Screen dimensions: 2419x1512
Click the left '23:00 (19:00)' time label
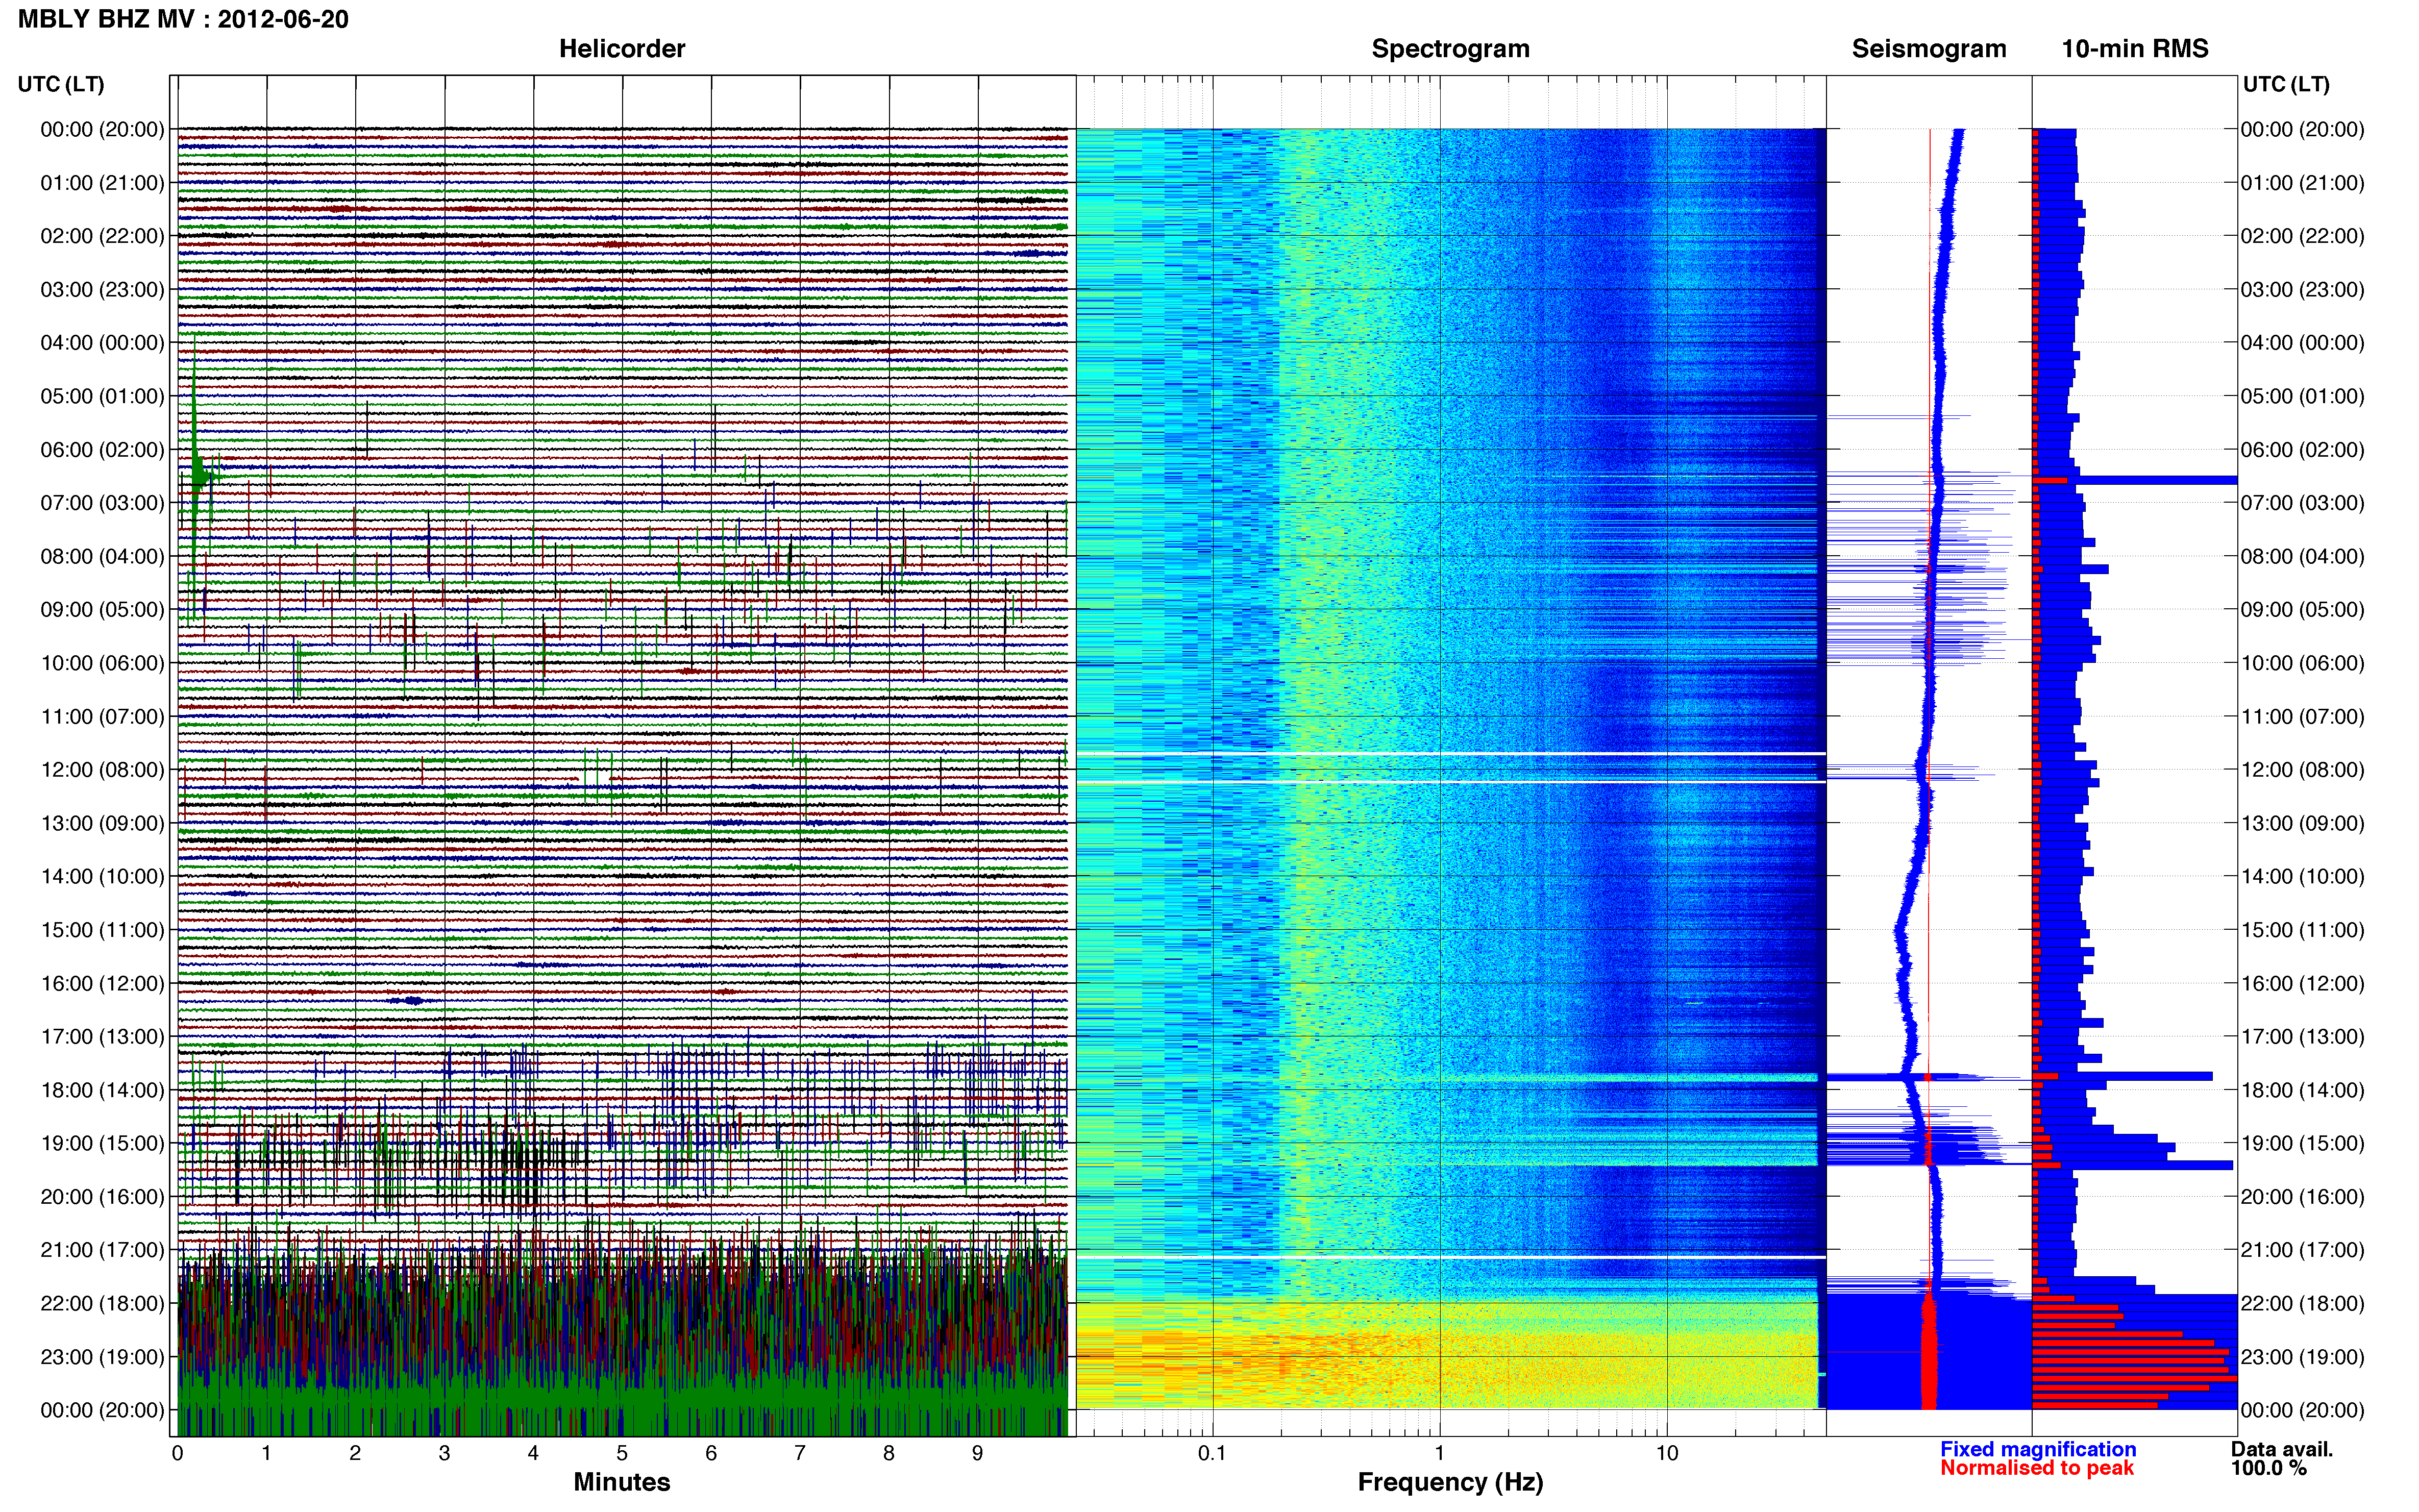point(102,1357)
